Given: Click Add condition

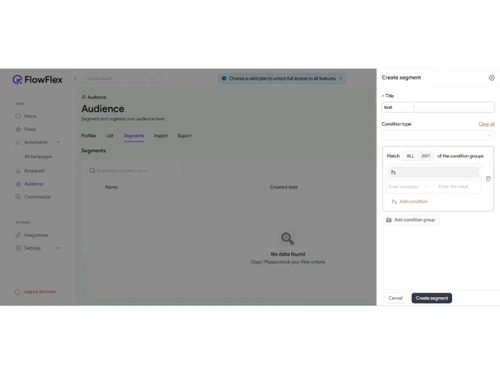Looking at the screenshot, I should tap(410, 201).
